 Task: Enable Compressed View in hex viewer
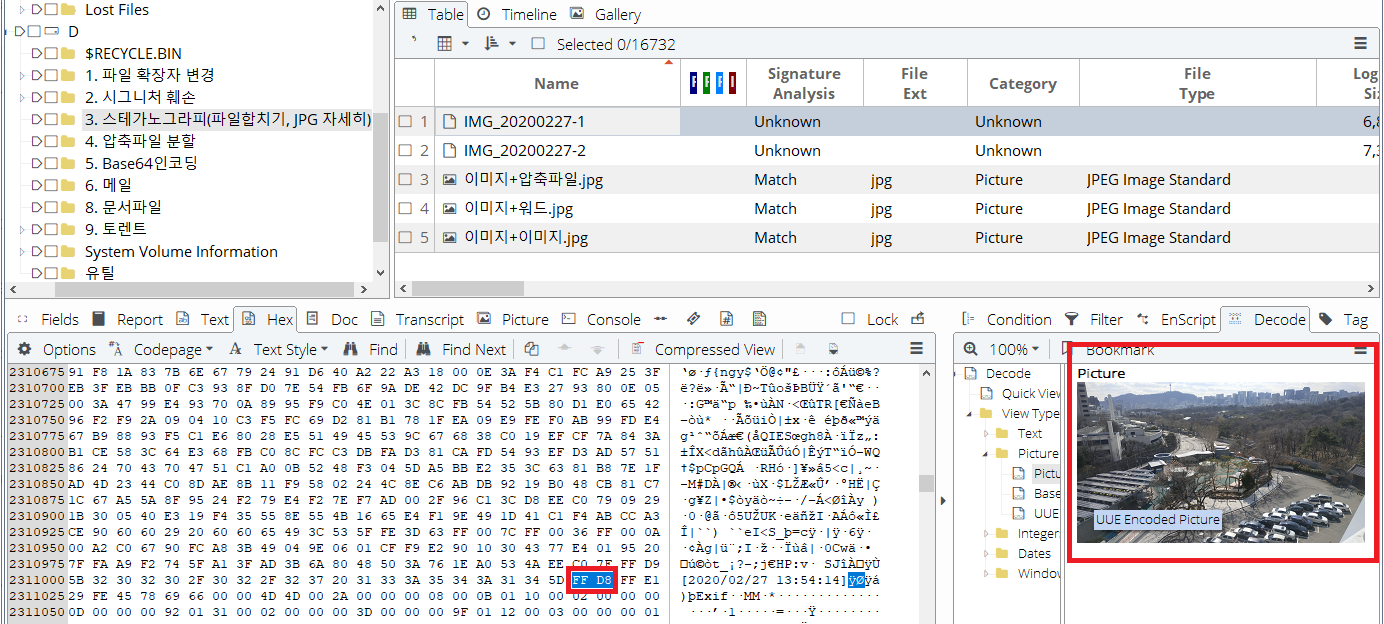coord(703,349)
